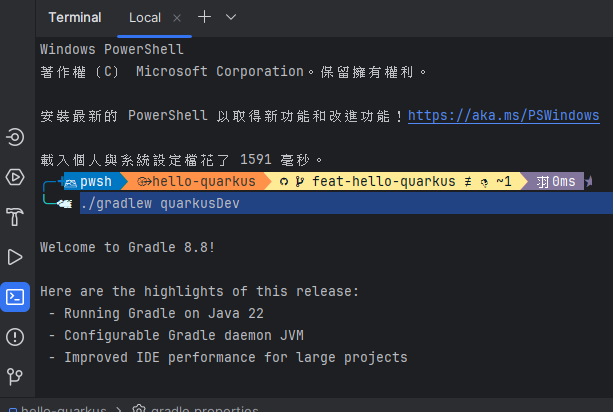The image size is (613, 412).
Task: Toggle the Terminal tool window icon
Action: tap(15, 297)
